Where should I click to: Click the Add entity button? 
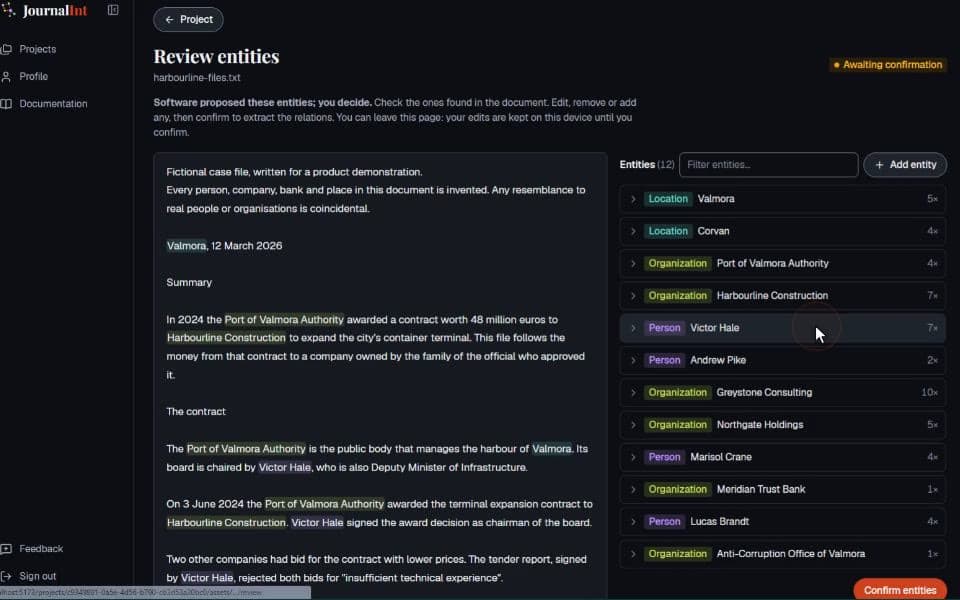(905, 165)
